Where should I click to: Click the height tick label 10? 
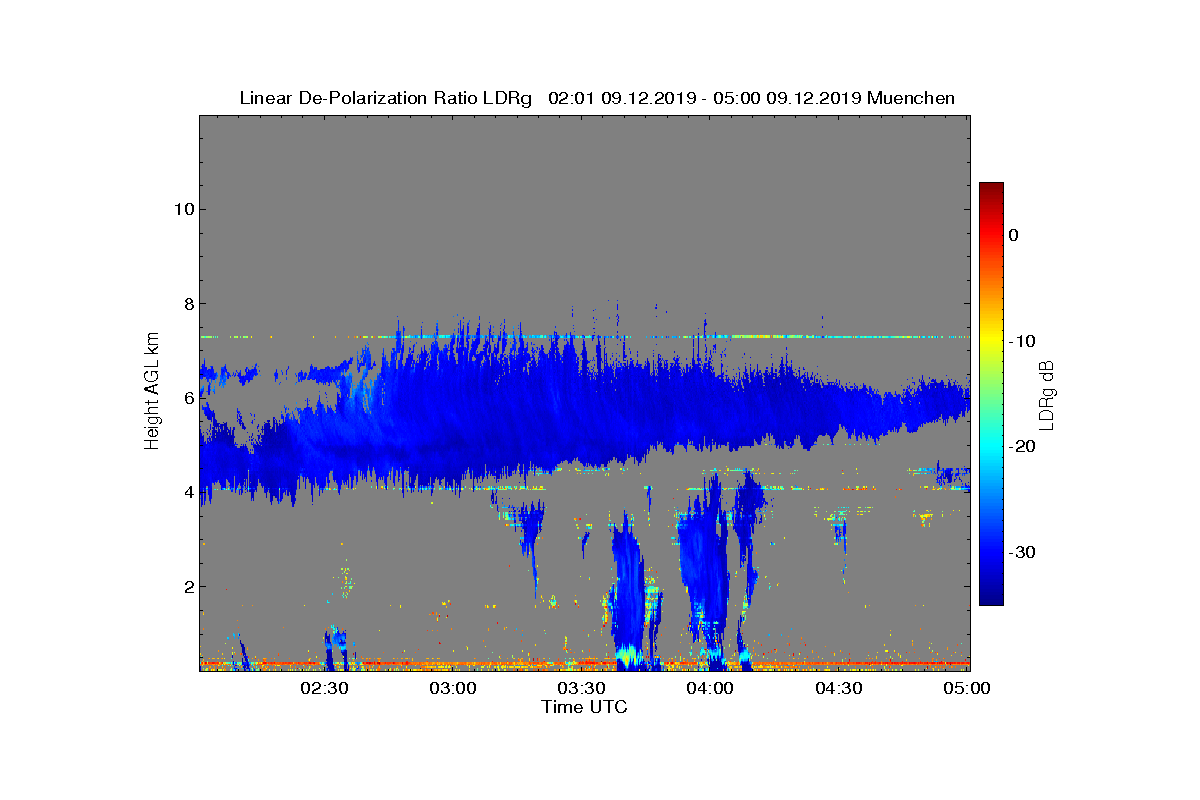pyautogui.click(x=183, y=209)
